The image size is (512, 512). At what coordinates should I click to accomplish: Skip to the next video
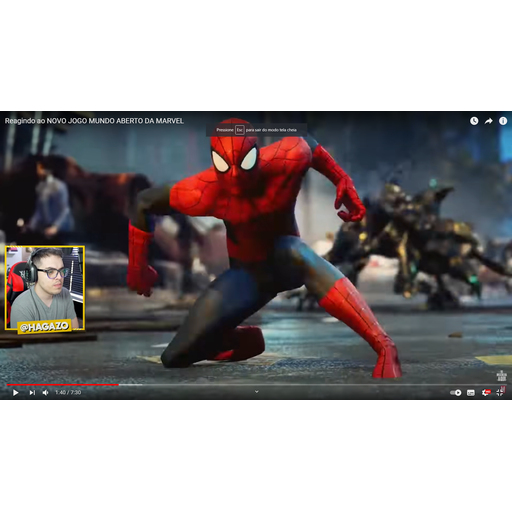(32, 393)
